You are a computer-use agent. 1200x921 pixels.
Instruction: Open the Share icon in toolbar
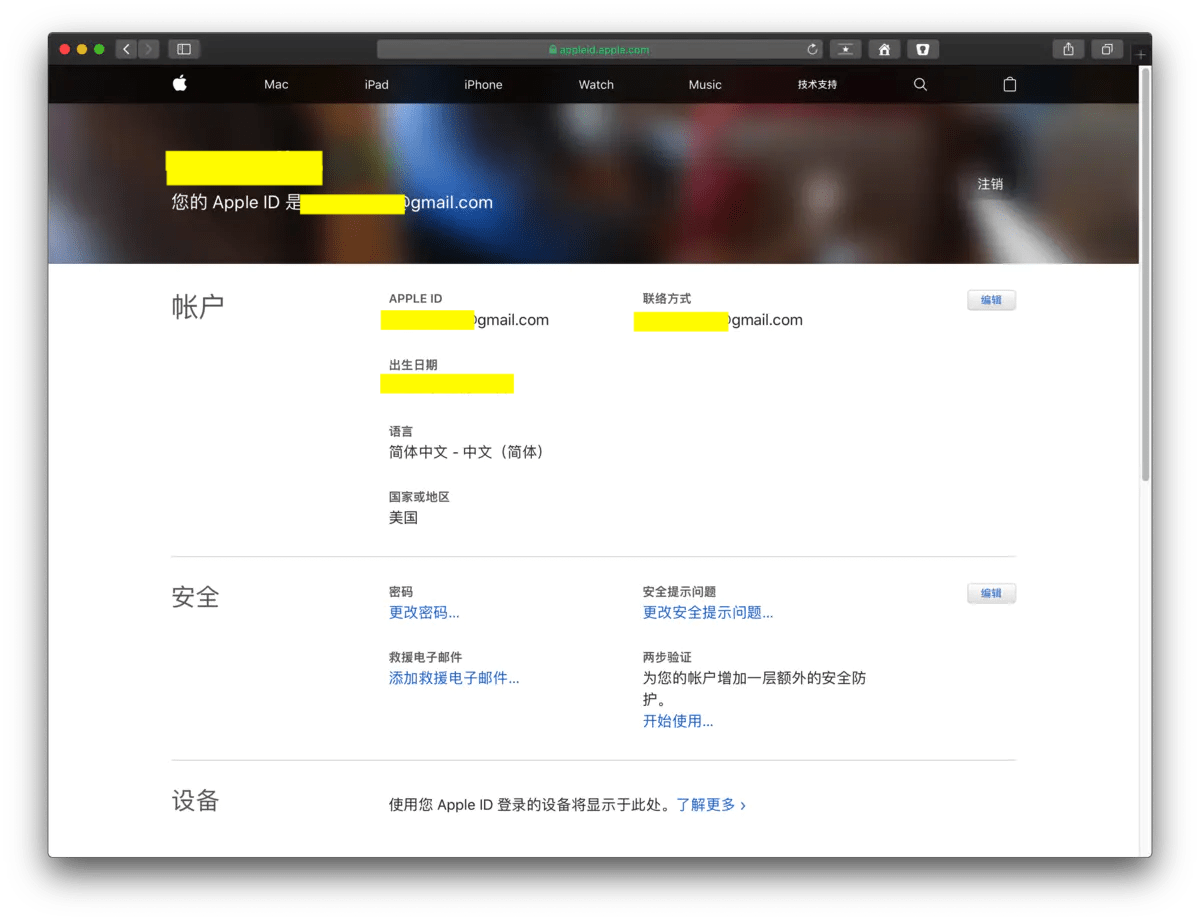tap(1069, 49)
